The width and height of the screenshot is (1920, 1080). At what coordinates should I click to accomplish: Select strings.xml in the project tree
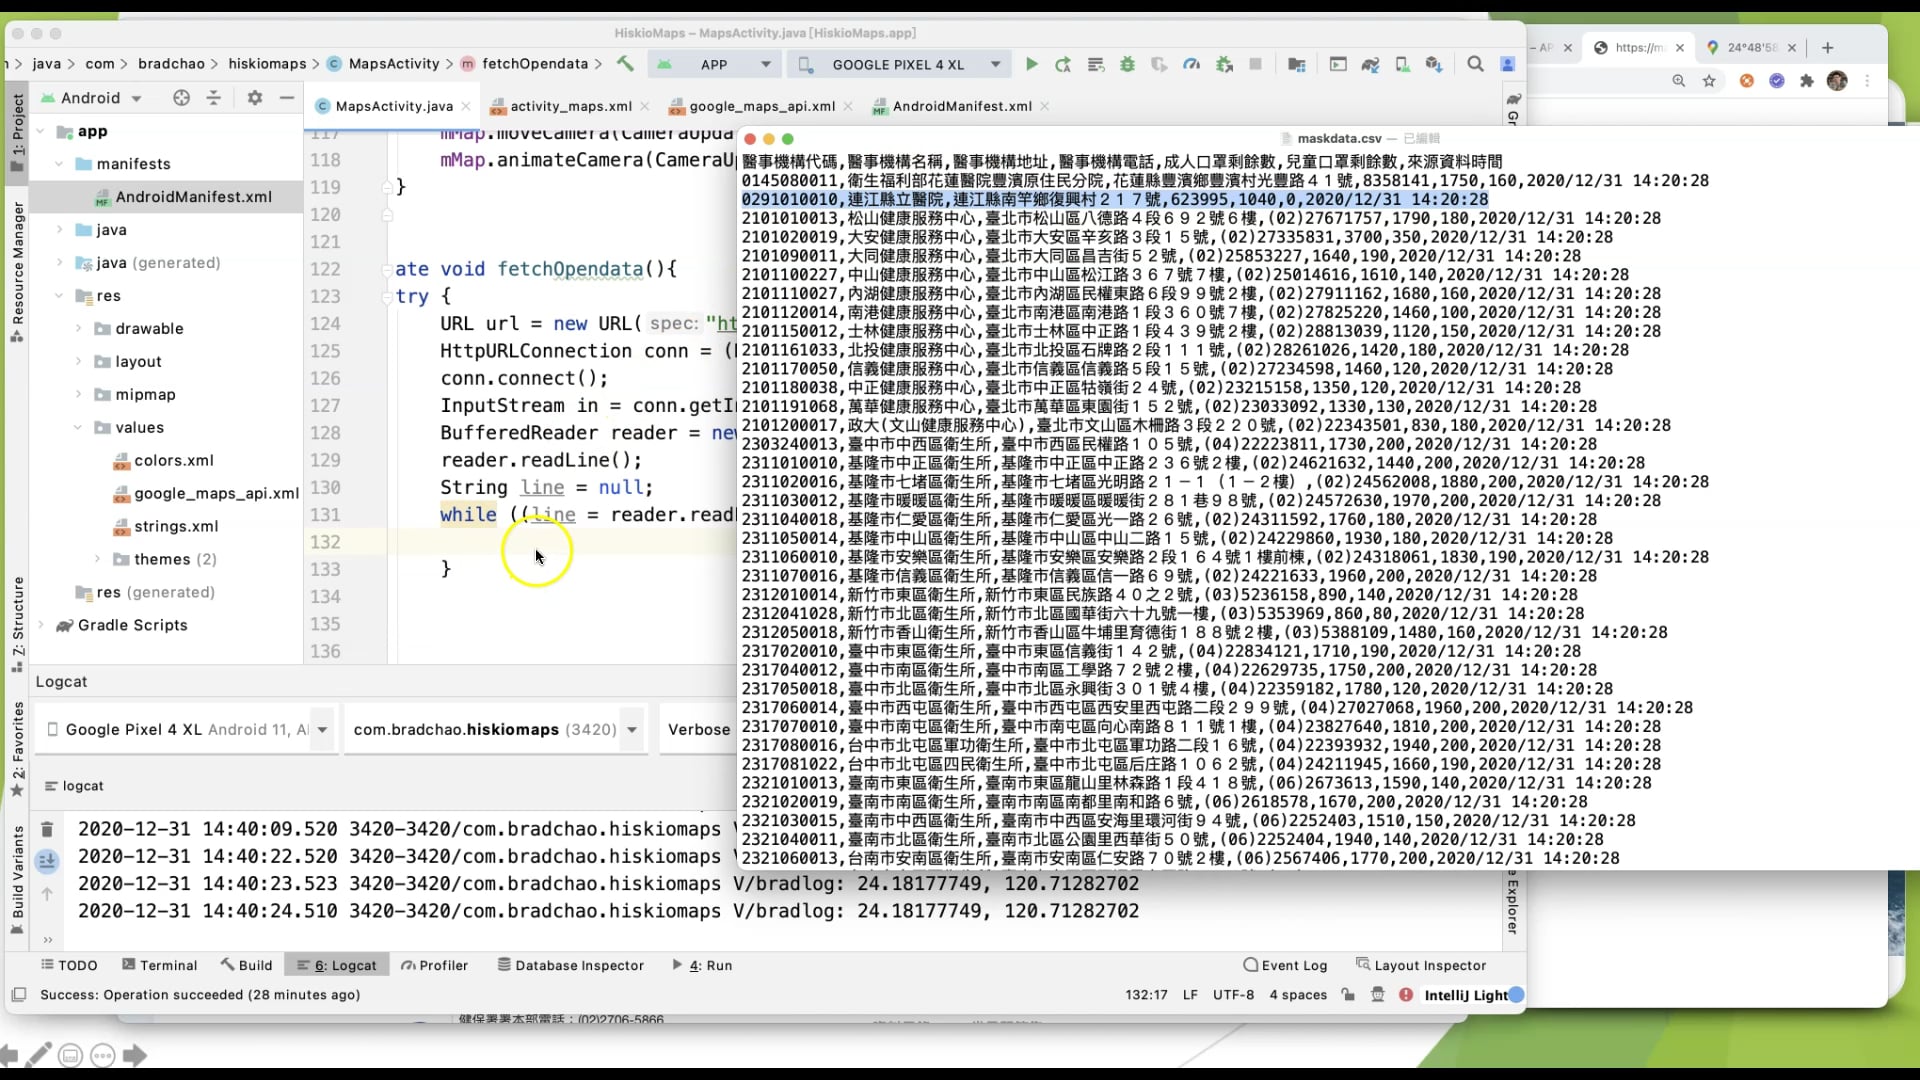coord(176,526)
